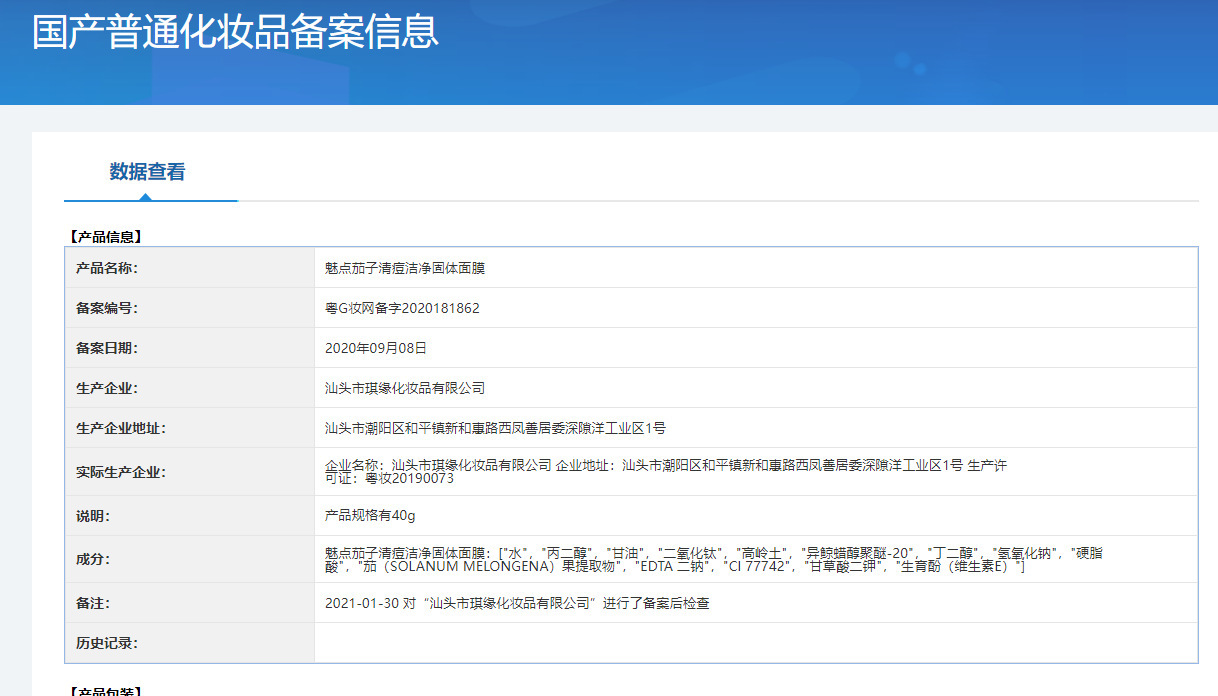Viewport: 1218px width, 696px height.
Task: Click the 备案日期 label cell
Action: click(190, 348)
